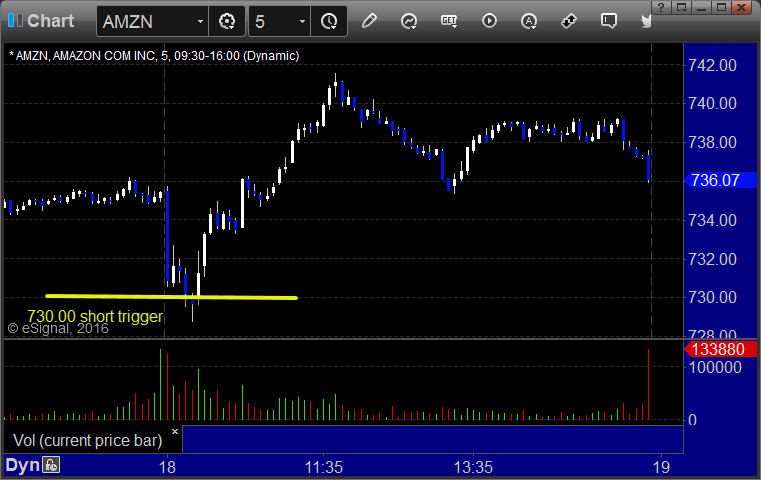Viewport: 761px width, 480px height.
Task: Click the red 133880 volume marker
Action: [x=720, y=349]
